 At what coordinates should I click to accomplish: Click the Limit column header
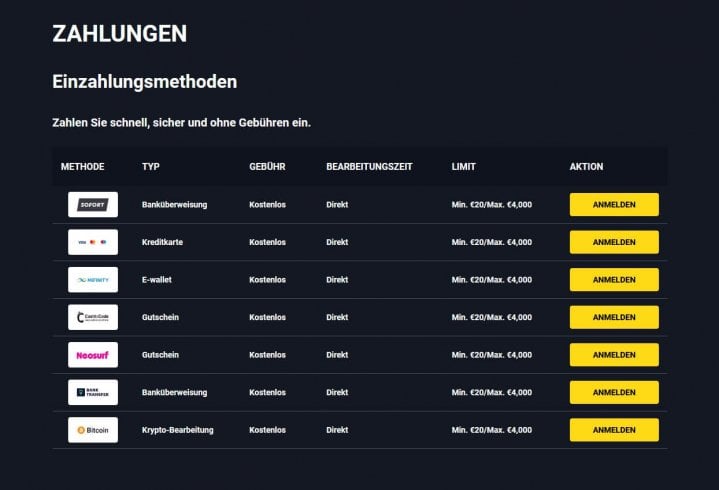464,167
